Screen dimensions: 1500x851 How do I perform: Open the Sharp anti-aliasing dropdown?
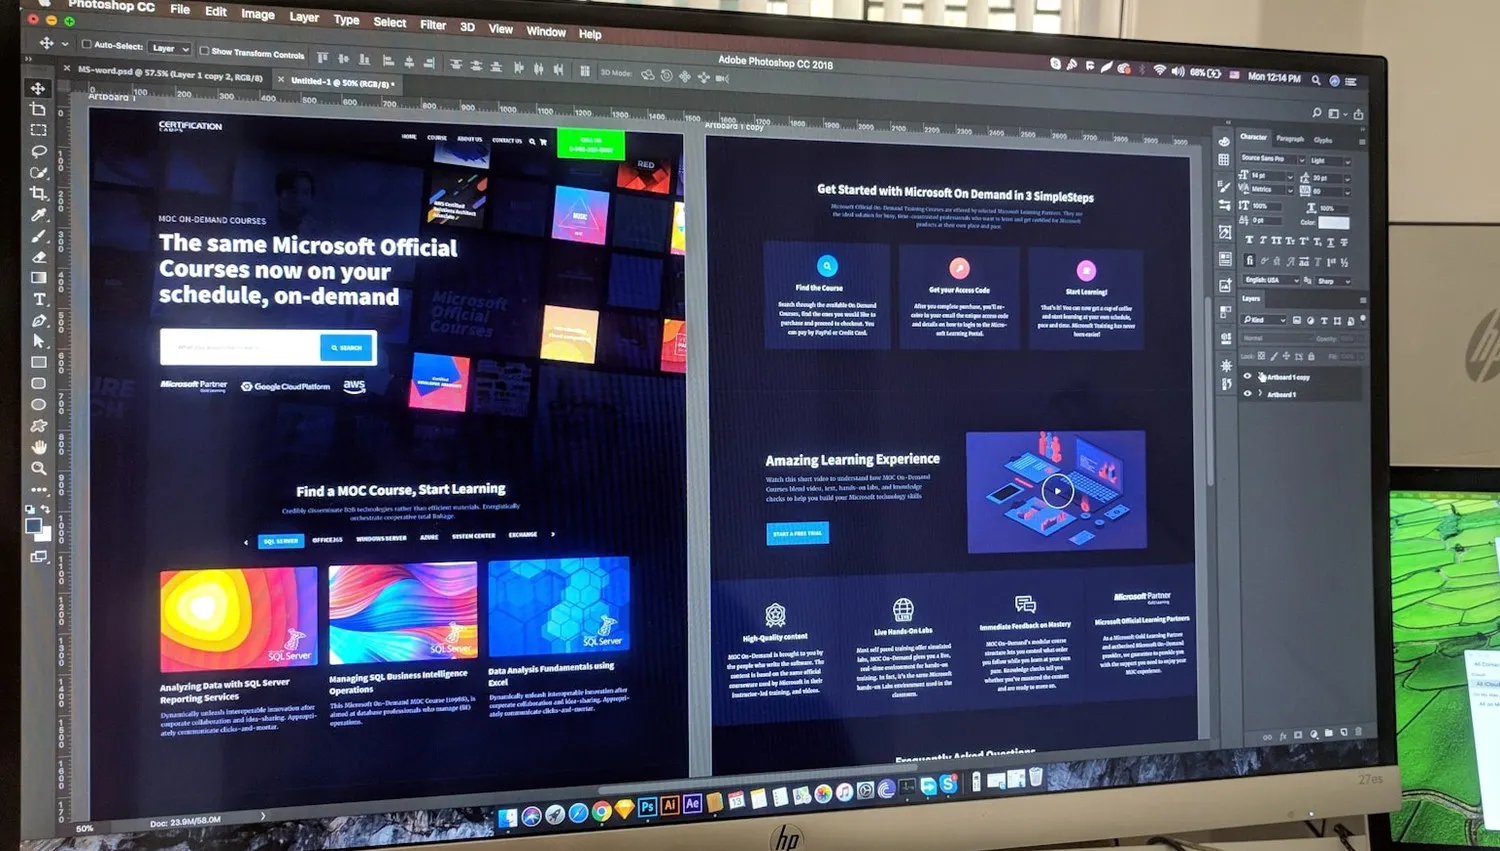[1334, 281]
